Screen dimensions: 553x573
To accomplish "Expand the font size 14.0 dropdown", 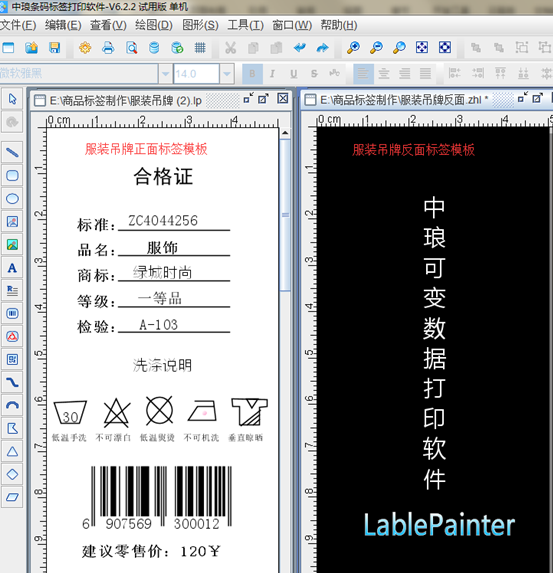I will pyautogui.click(x=227, y=74).
